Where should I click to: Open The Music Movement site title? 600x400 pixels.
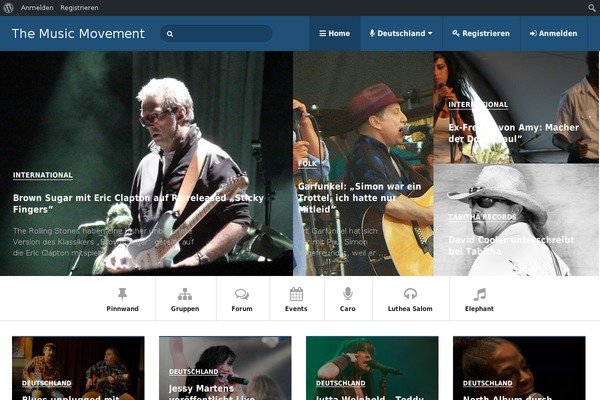(x=78, y=34)
